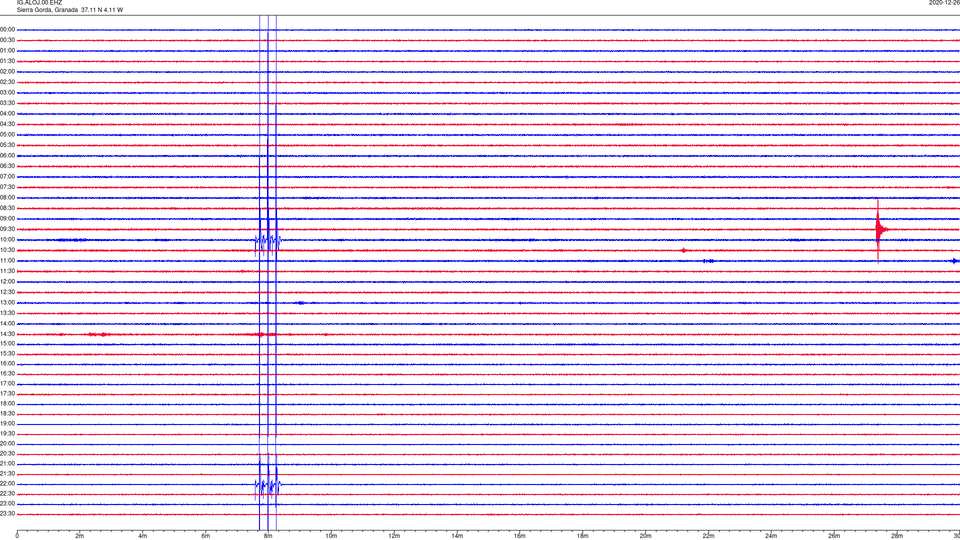The image size is (960, 540).
Task: Select the 21:00 trace time label
Action: tap(7, 464)
